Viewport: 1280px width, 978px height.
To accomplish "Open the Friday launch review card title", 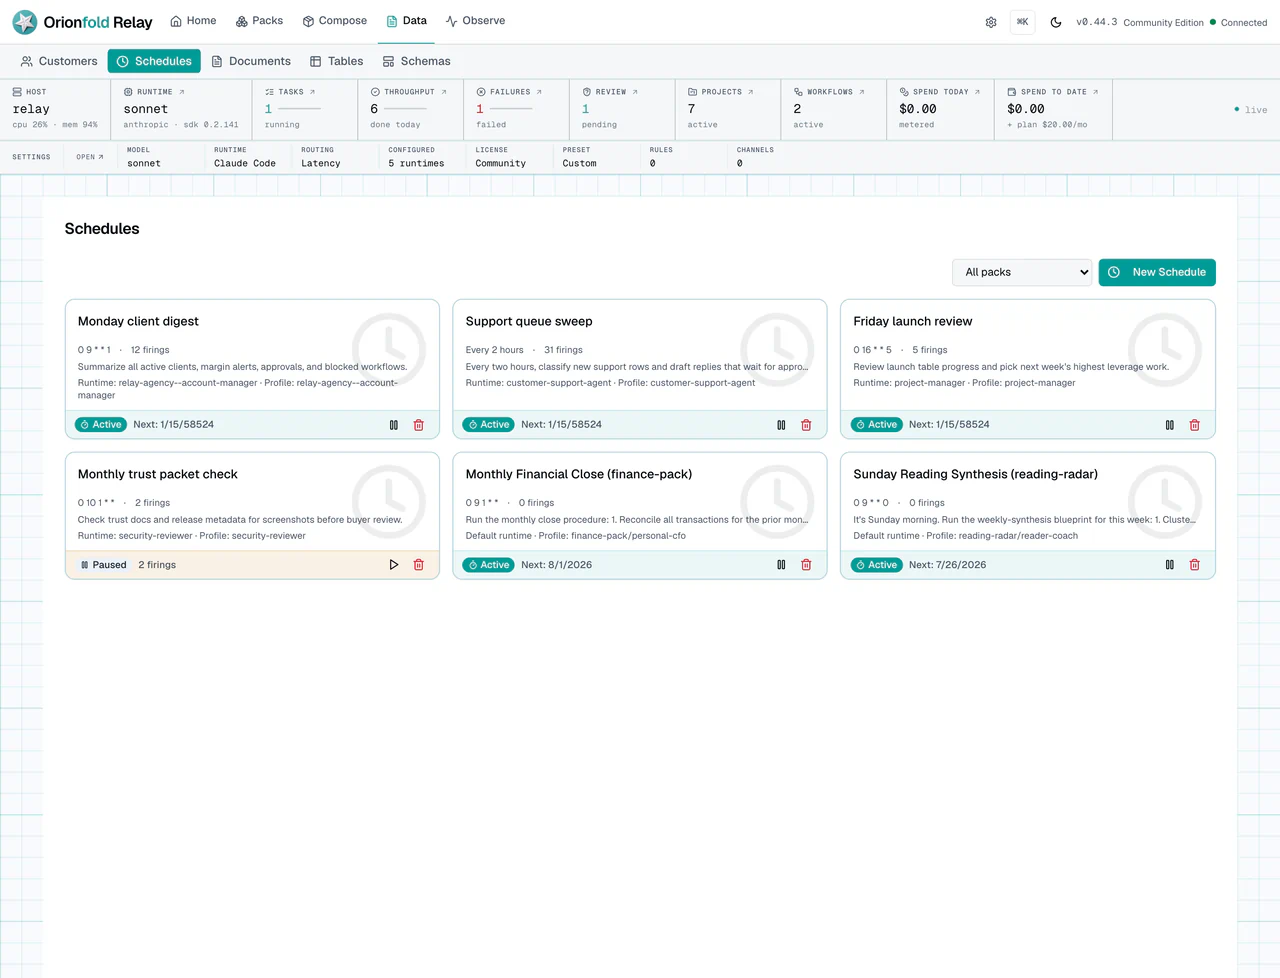I will tap(913, 321).
